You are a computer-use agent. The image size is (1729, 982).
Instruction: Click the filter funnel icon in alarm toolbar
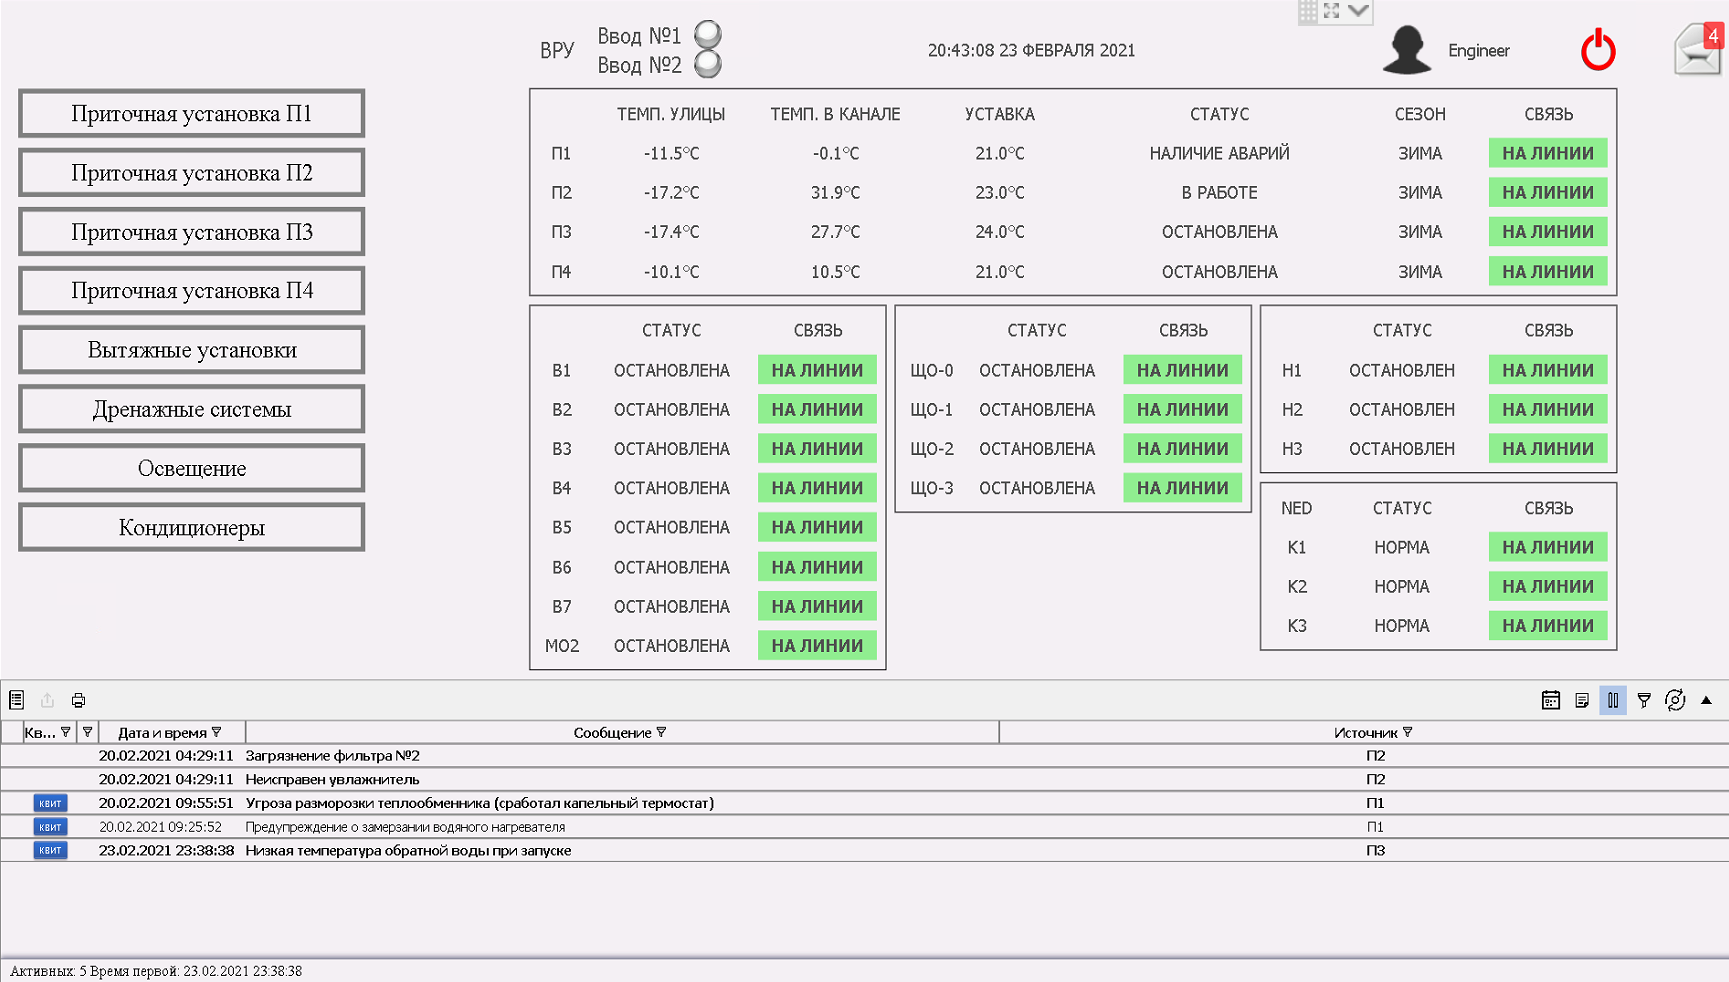click(x=1644, y=700)
